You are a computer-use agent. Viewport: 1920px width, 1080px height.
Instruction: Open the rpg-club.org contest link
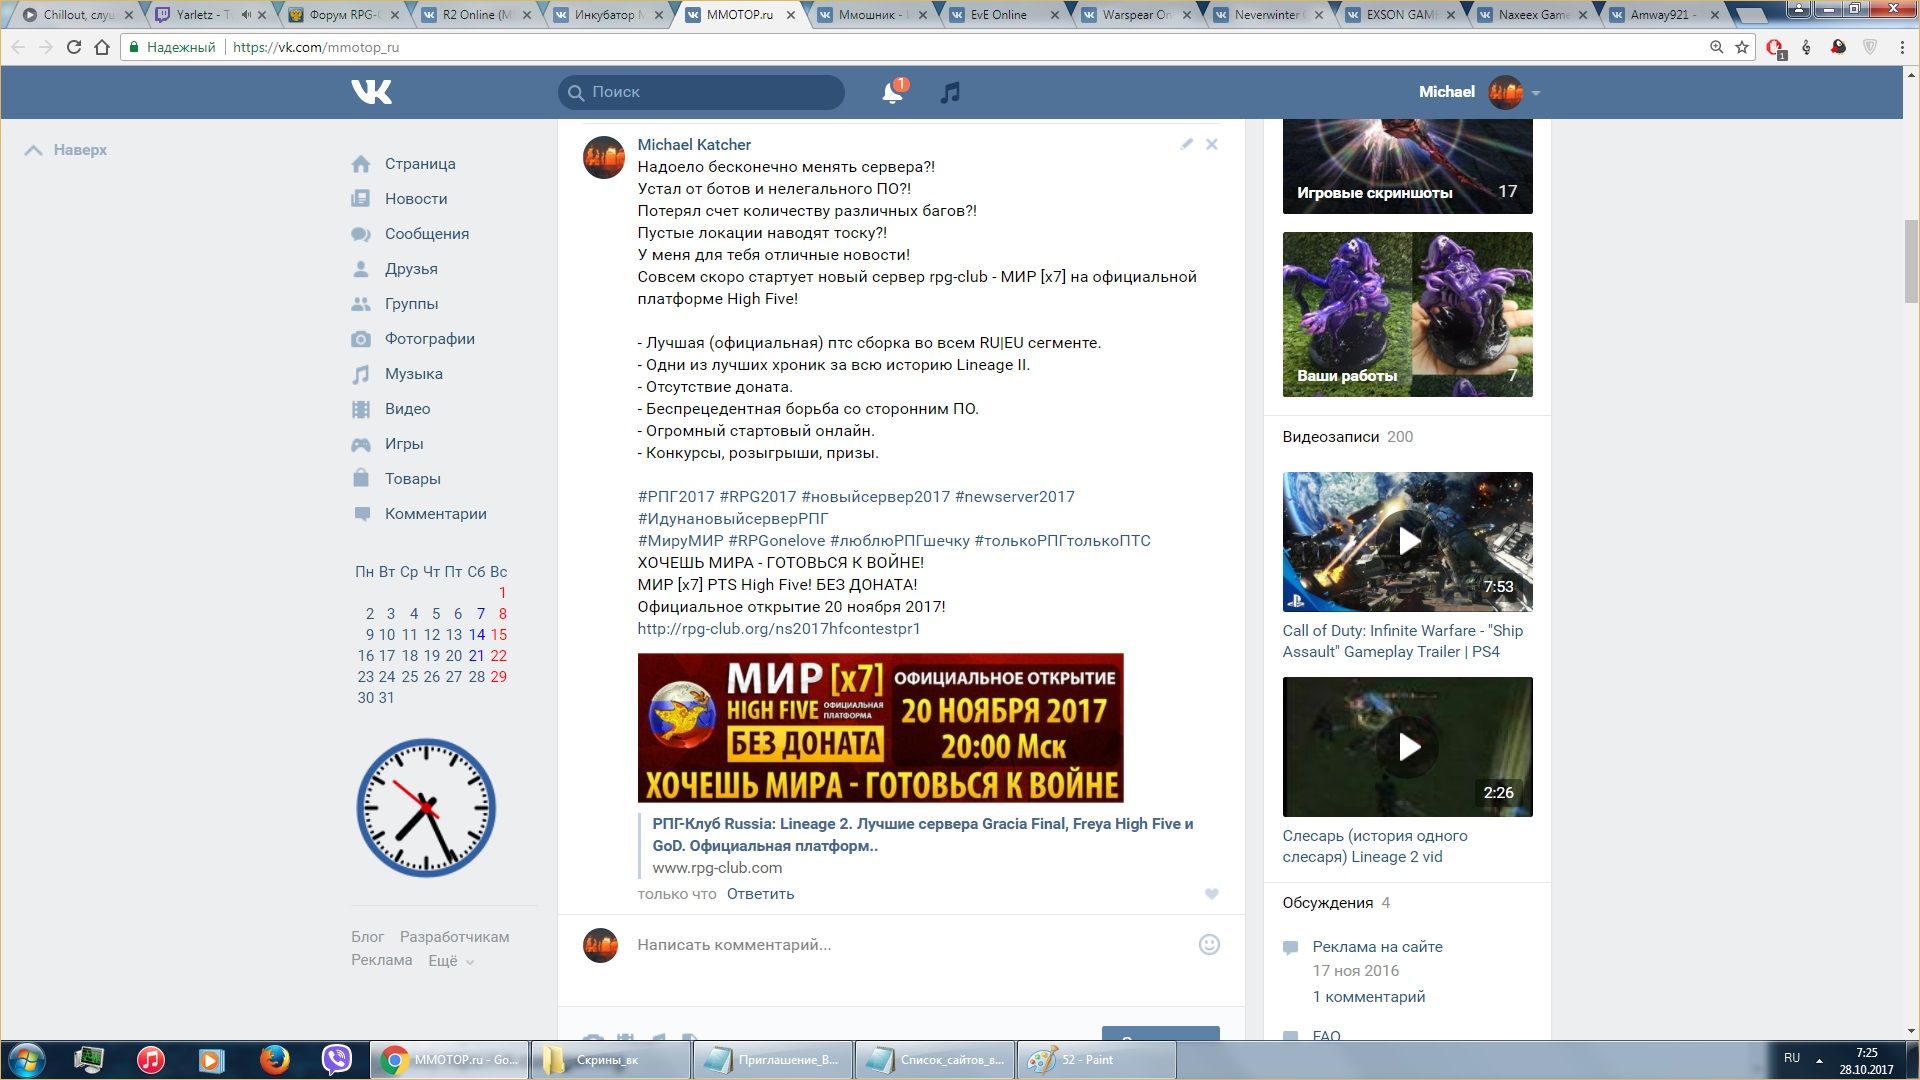[x=778, y=629]
